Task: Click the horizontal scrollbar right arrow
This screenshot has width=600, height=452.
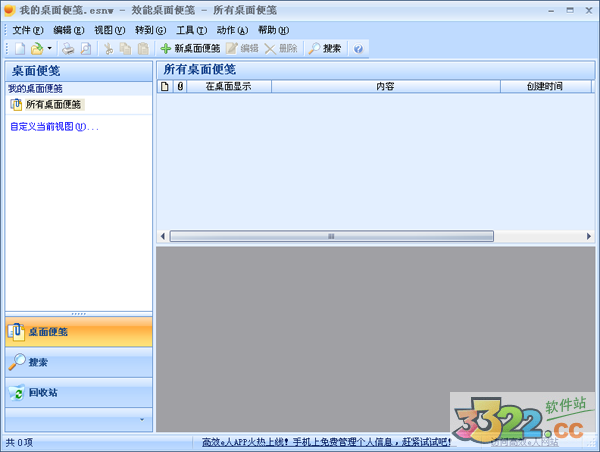Action: pos(589,236)
